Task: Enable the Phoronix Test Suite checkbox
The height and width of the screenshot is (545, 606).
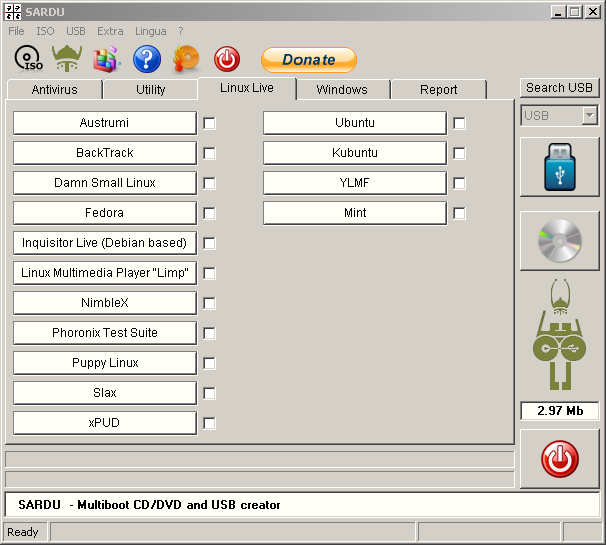Action: point(209,333)
